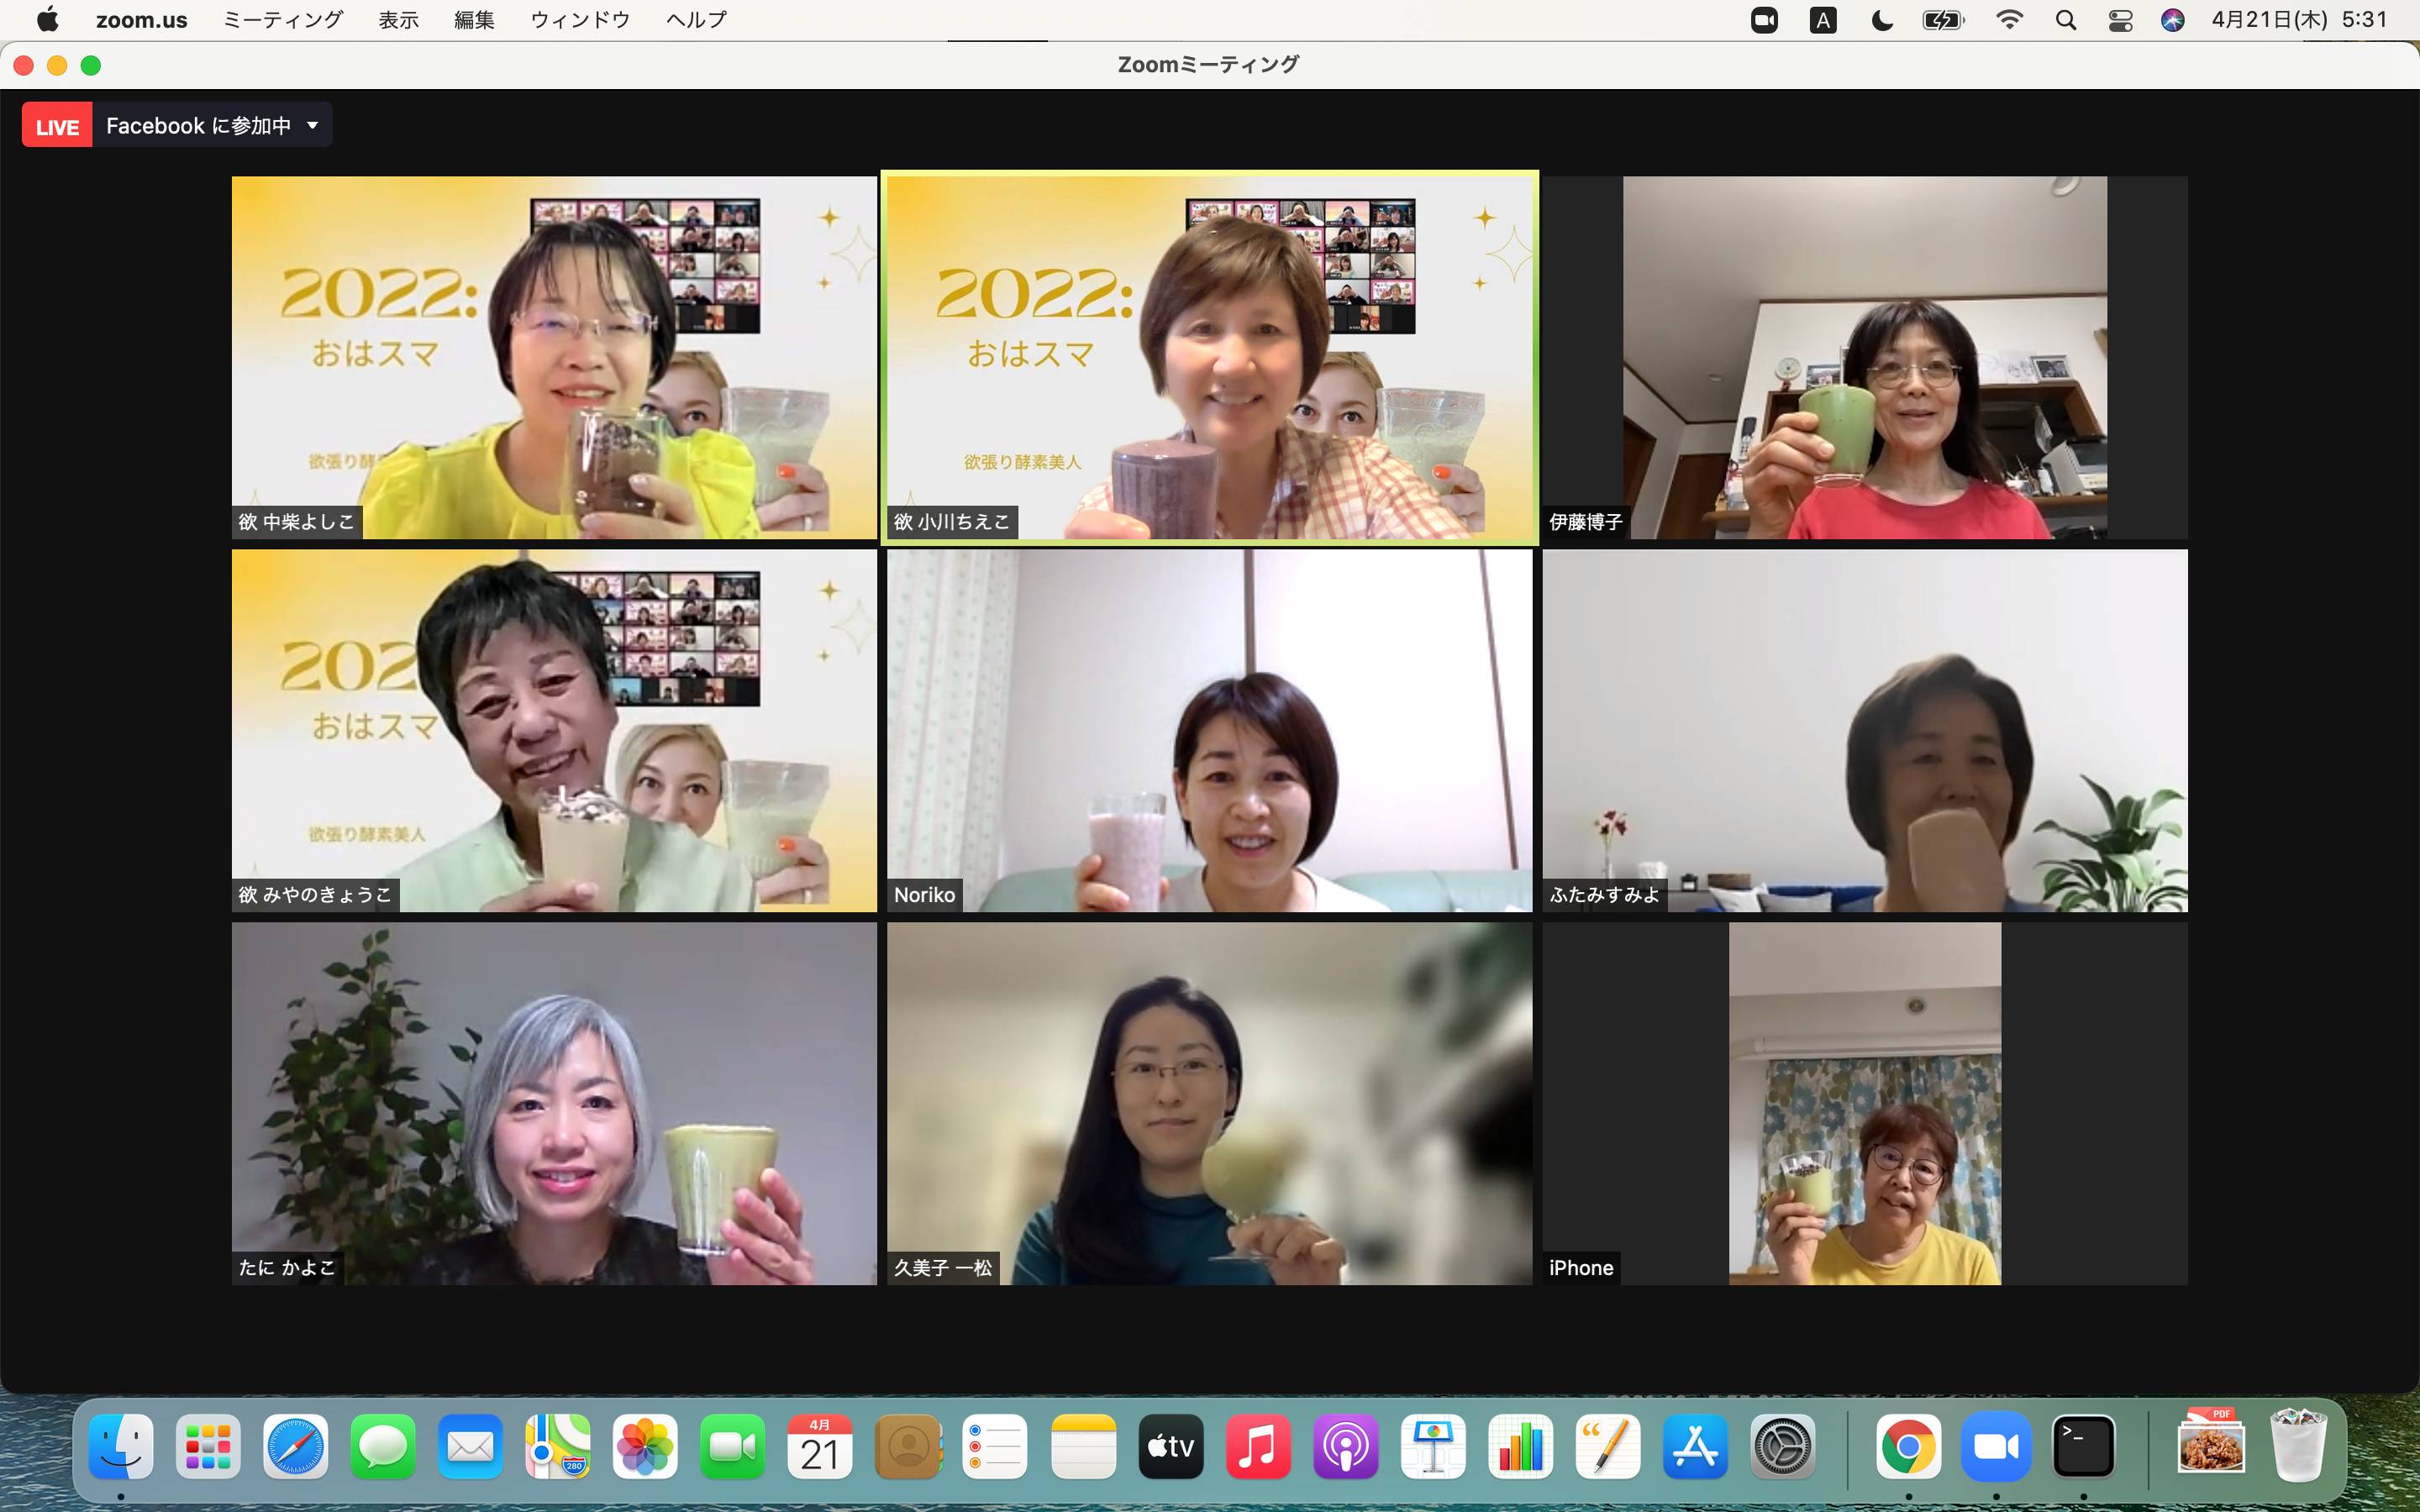This screenshot has height=1512, width=2420.
Task: Select the Noriko participant video tile
Action: click(1209, 730)
